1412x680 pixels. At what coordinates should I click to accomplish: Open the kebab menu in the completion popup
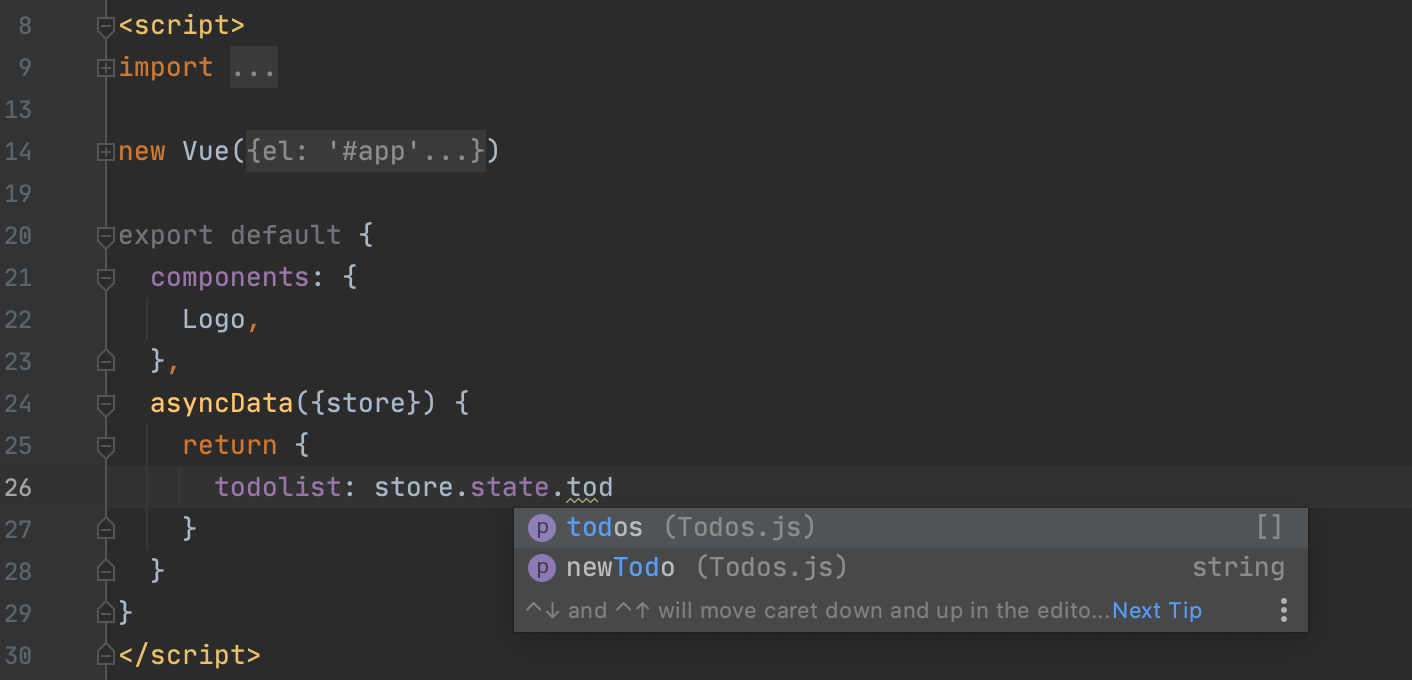pos(1283,609)
